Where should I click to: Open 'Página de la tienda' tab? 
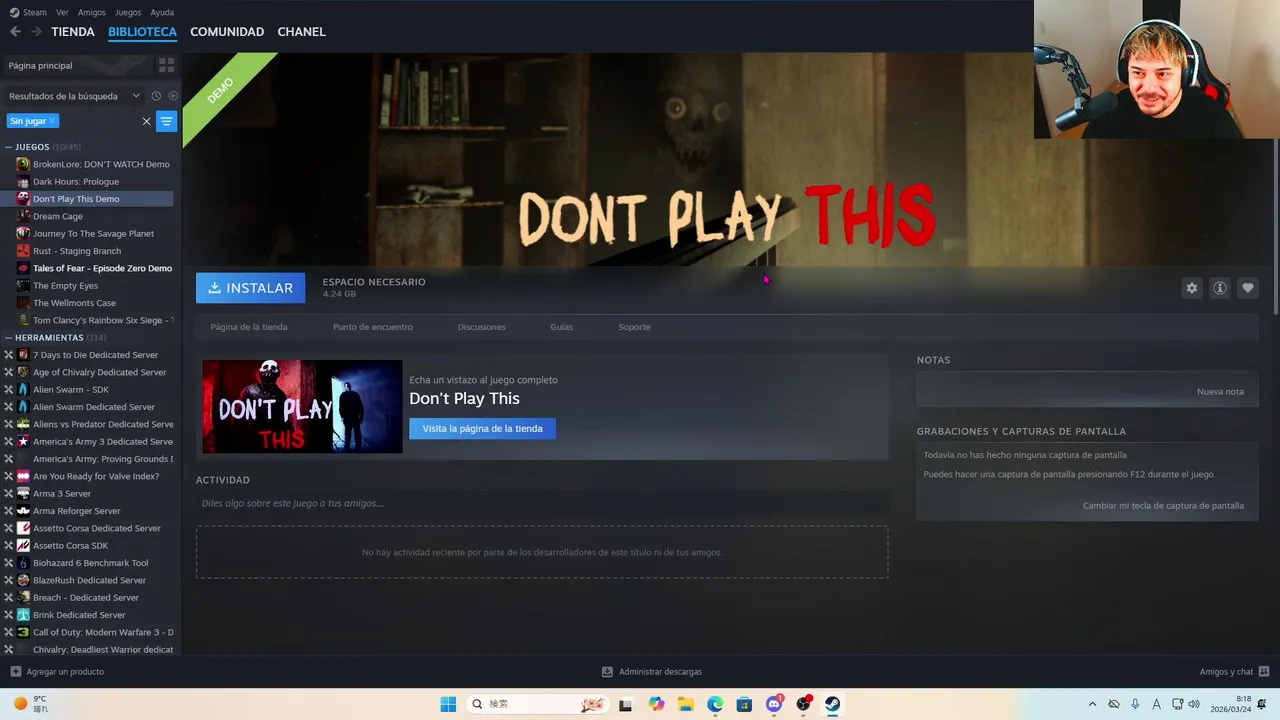(249, 327)
